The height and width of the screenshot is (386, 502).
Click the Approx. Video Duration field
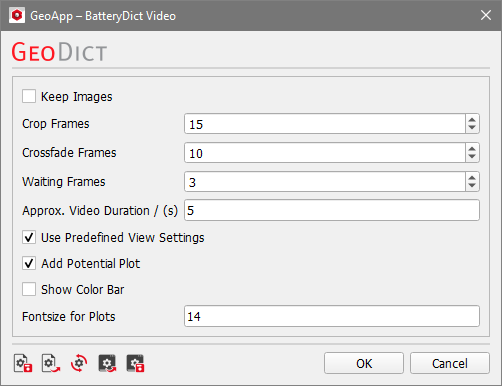pos(332,210)
